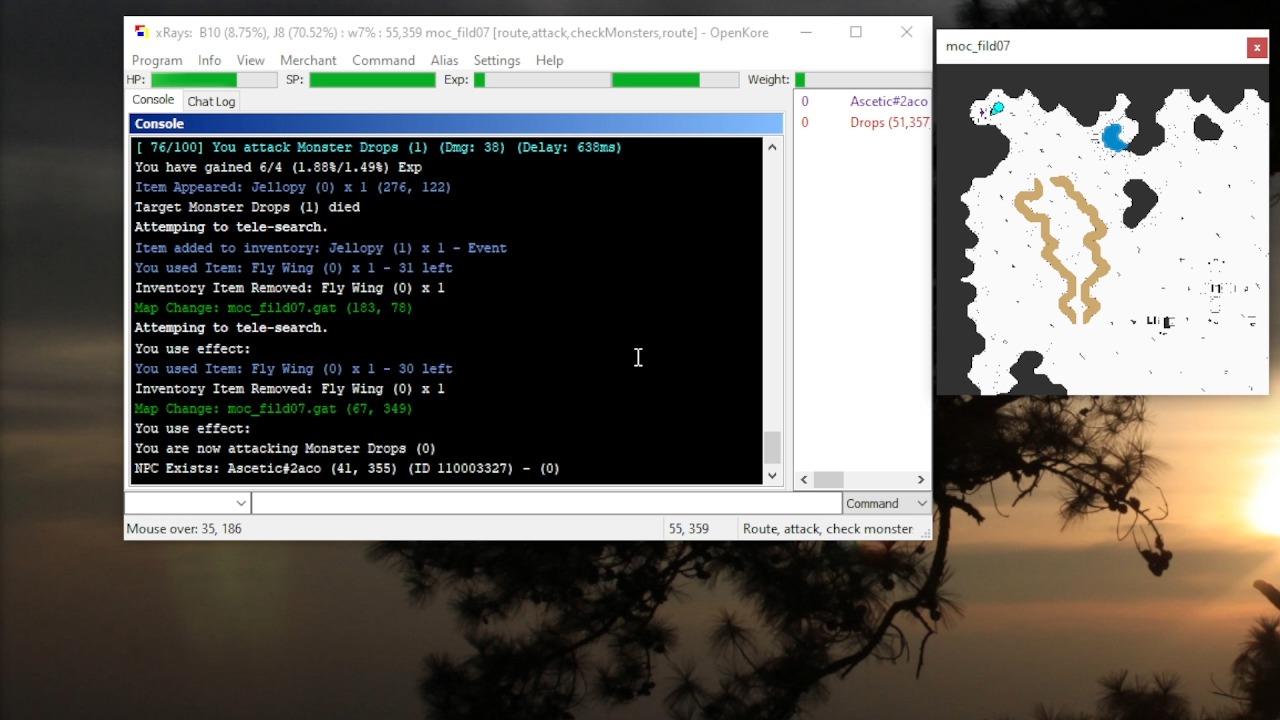Click the Console panel header

pos(455,124)
